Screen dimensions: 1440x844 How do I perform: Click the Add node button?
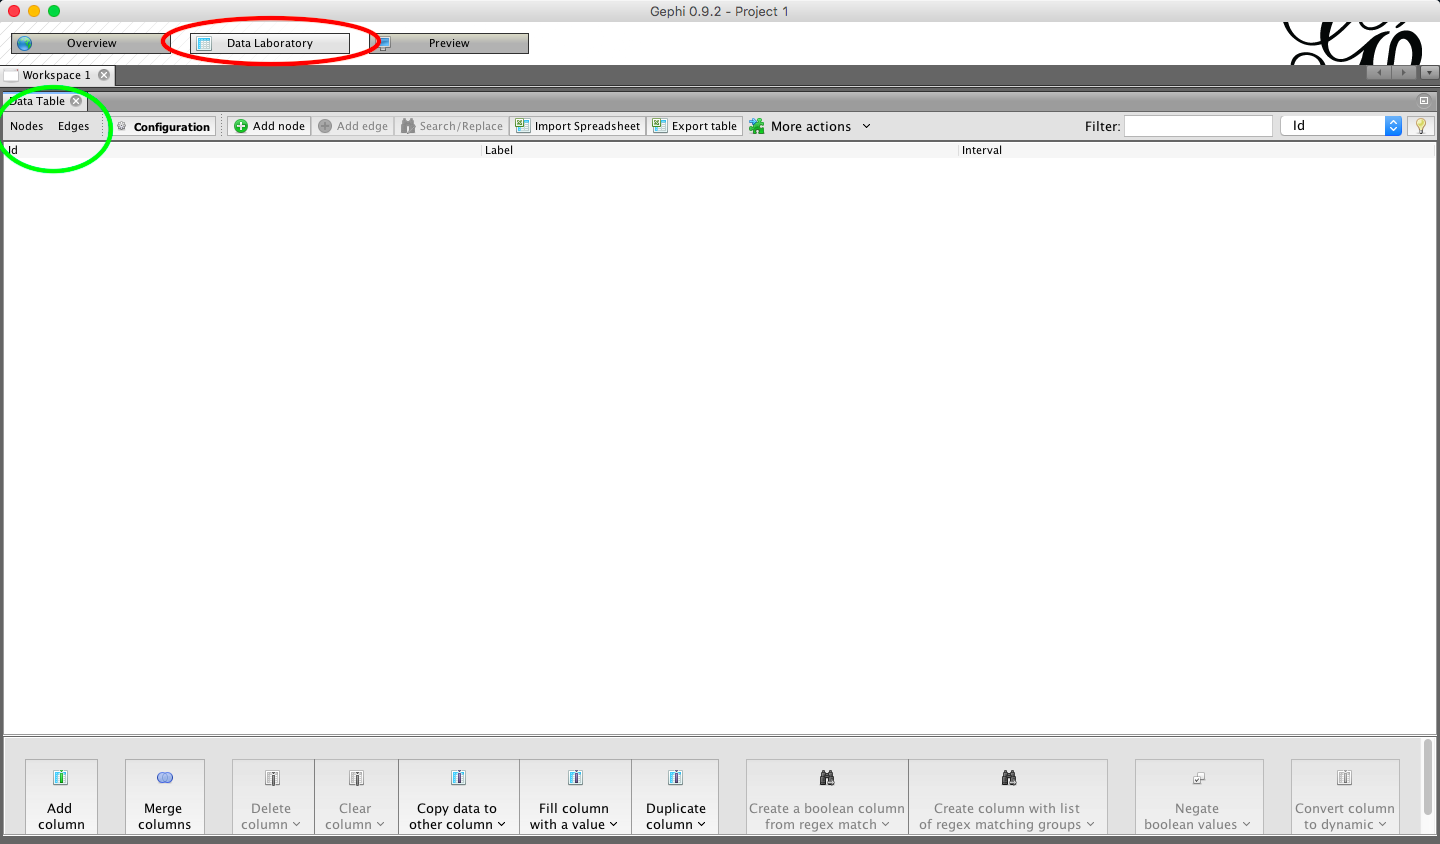(x=269, y=126)
